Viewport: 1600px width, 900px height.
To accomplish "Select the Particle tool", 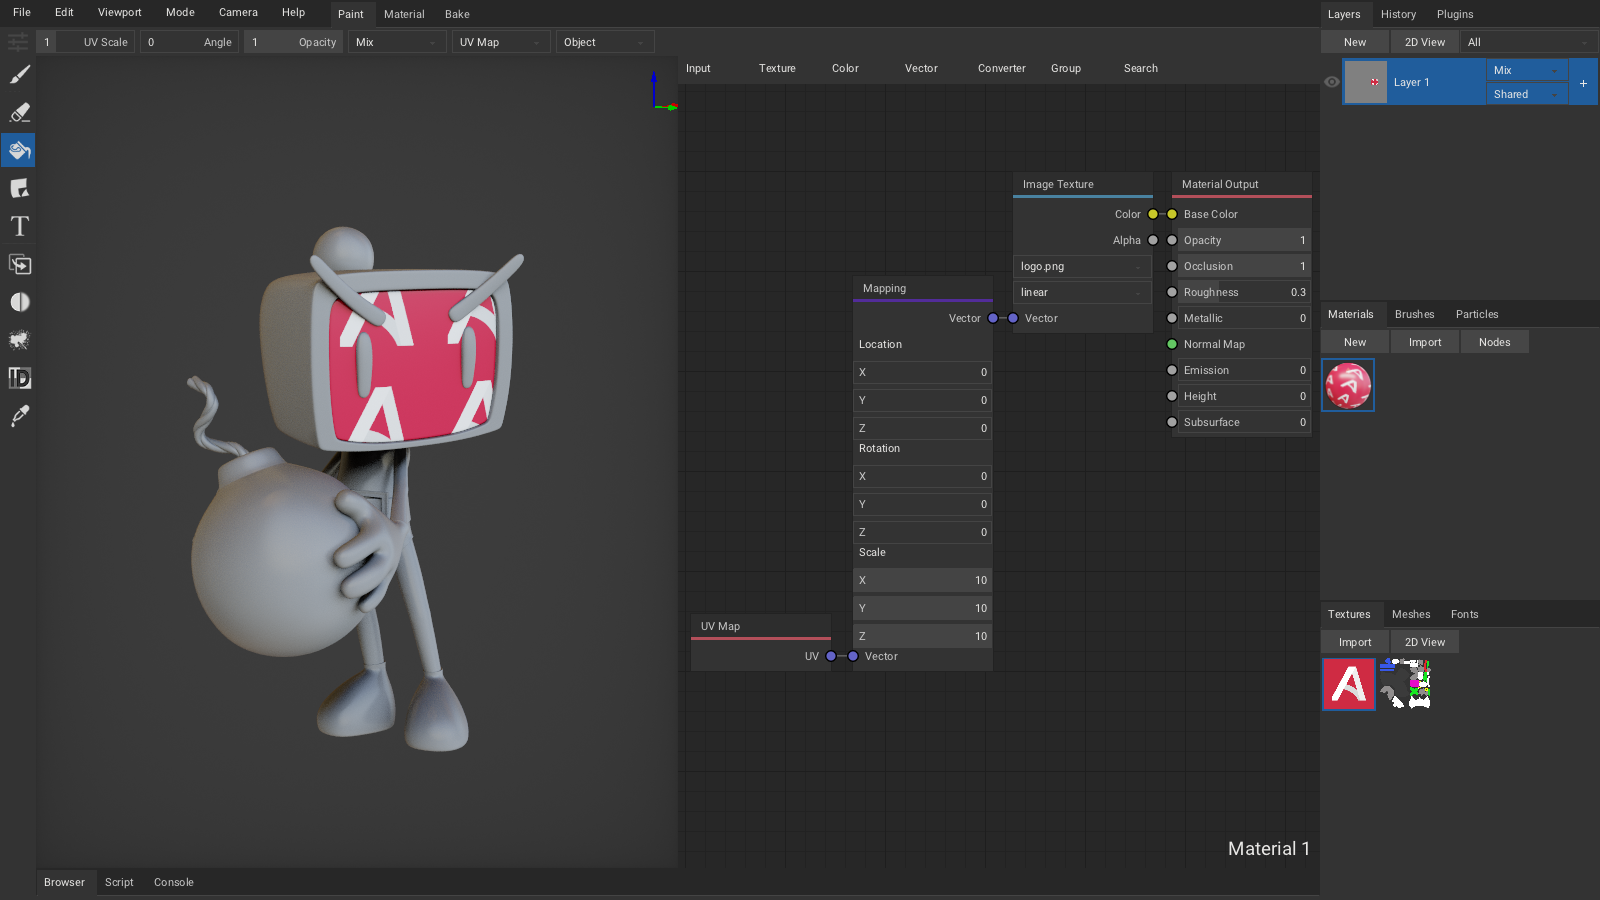I will click(x=19, y=341).
